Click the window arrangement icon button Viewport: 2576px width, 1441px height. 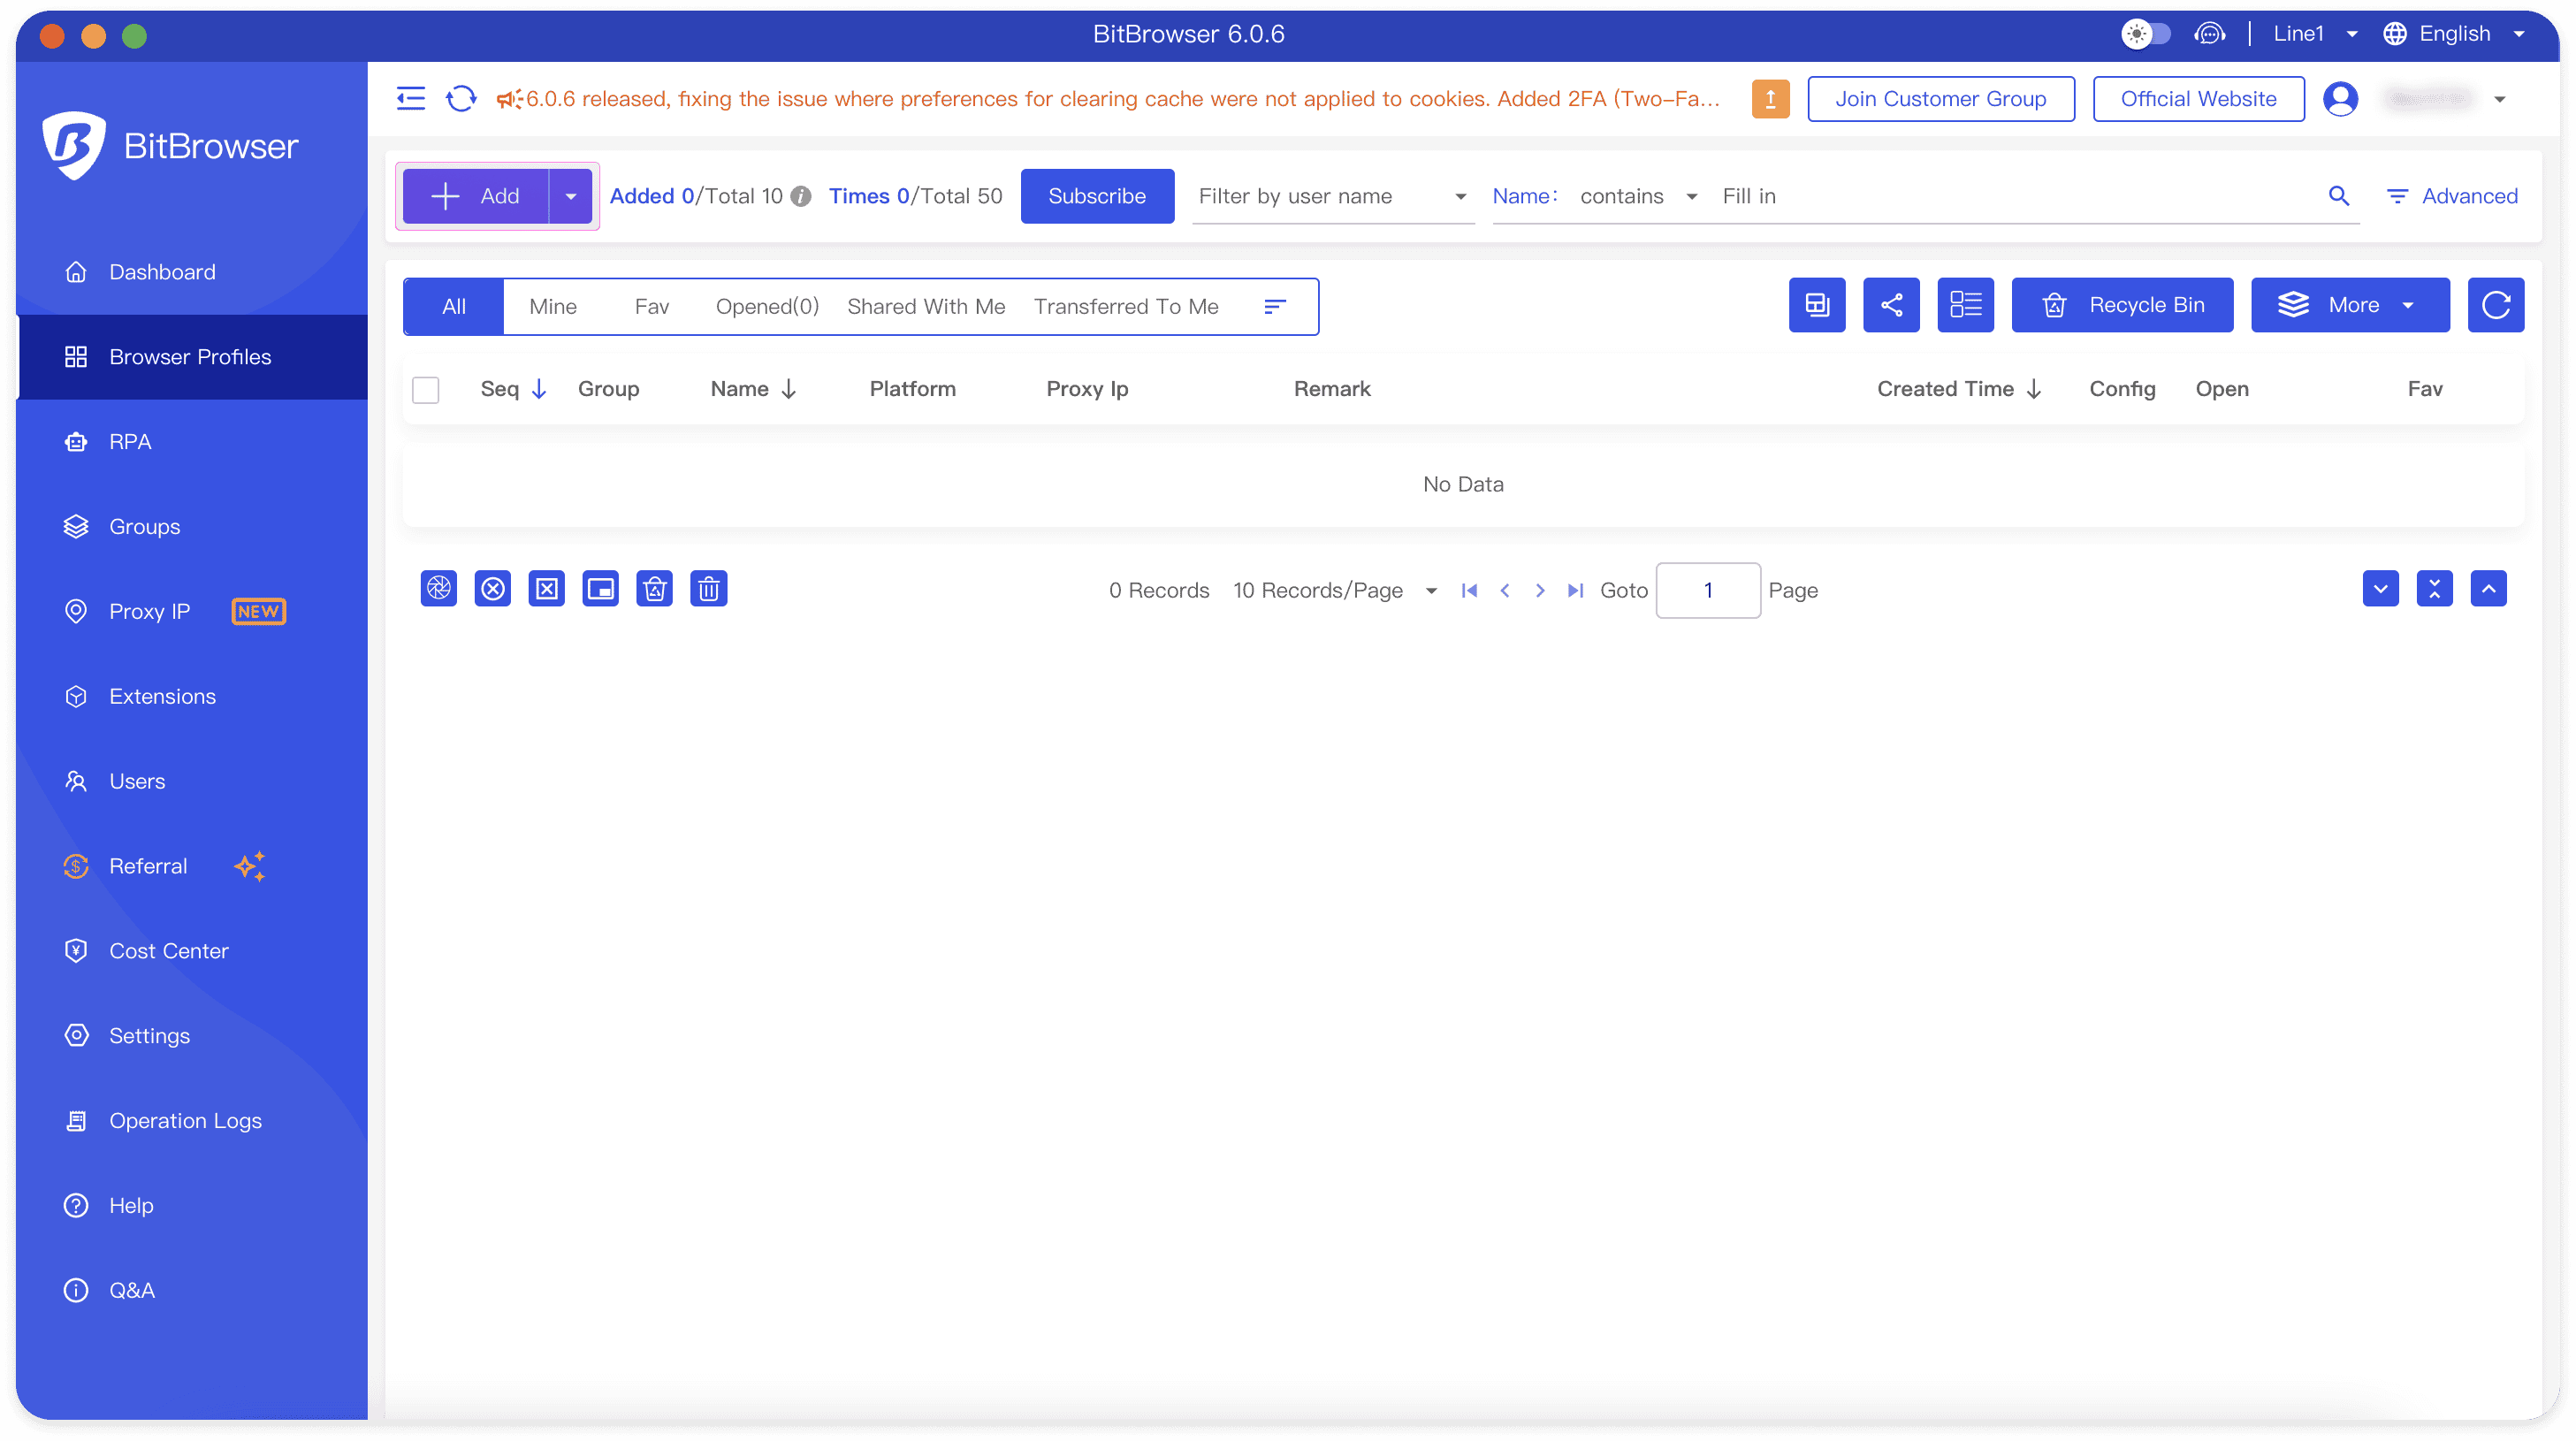tap(1817, 305)
